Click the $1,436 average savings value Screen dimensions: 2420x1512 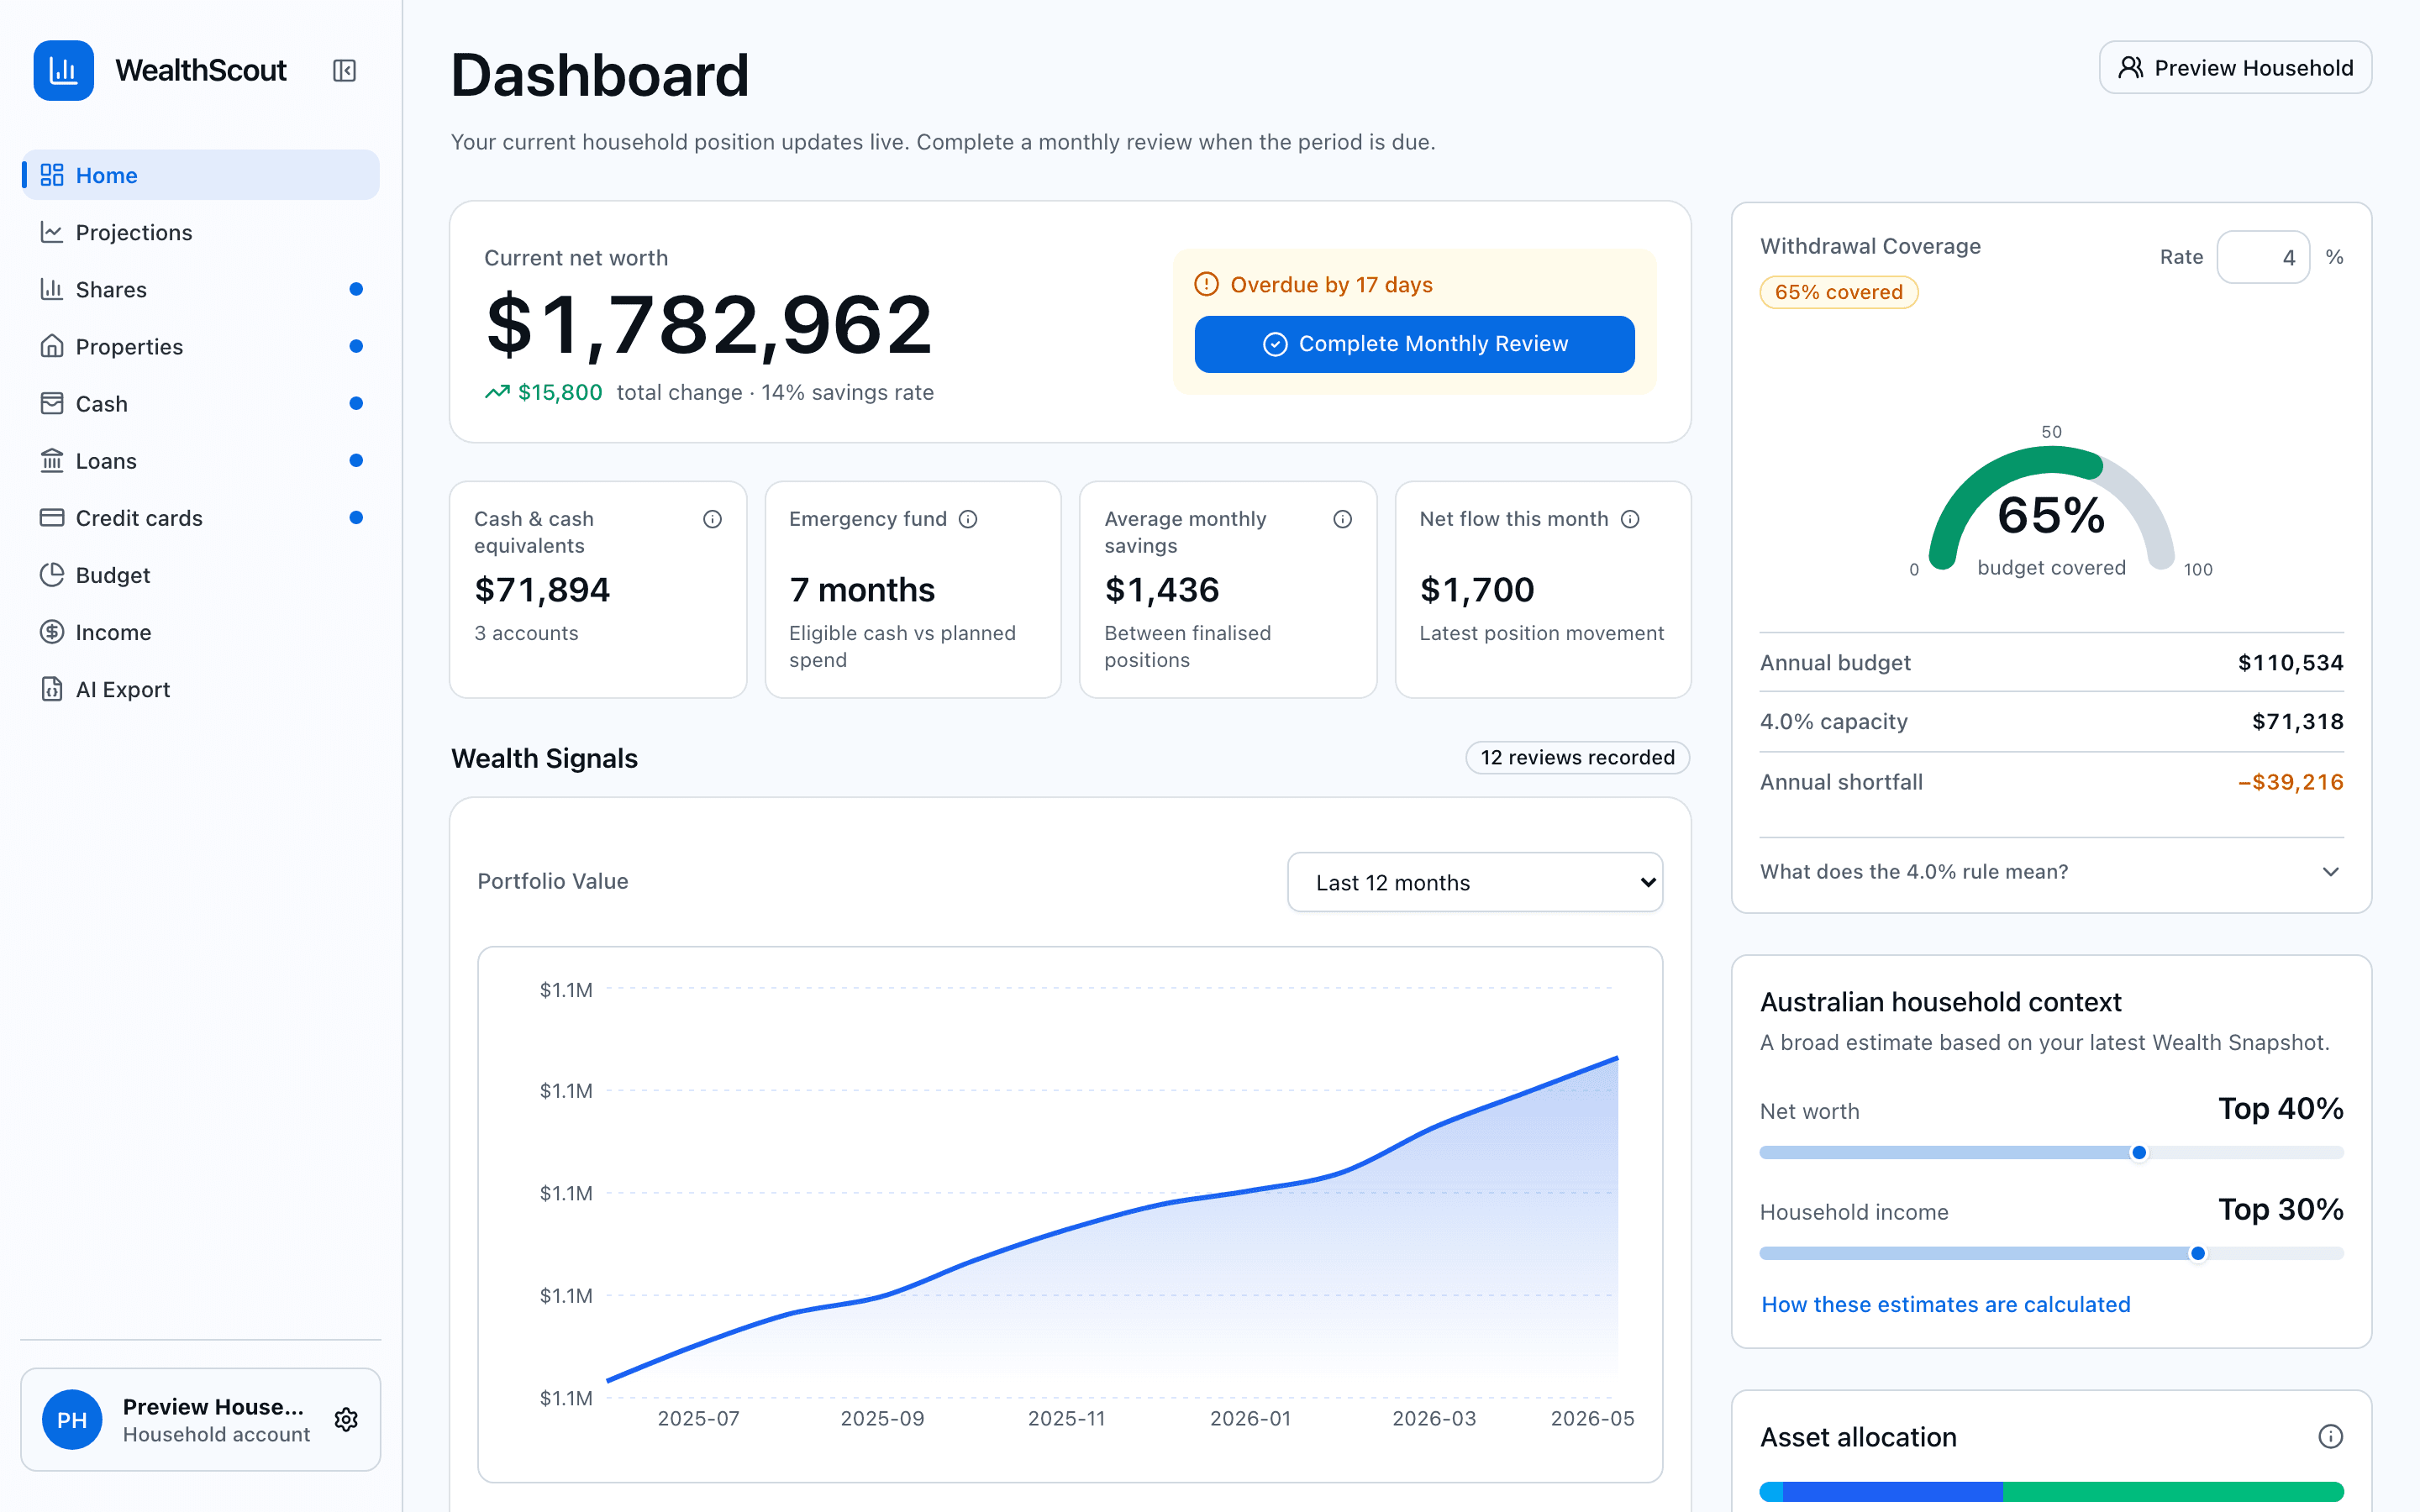click(1162, 590)
